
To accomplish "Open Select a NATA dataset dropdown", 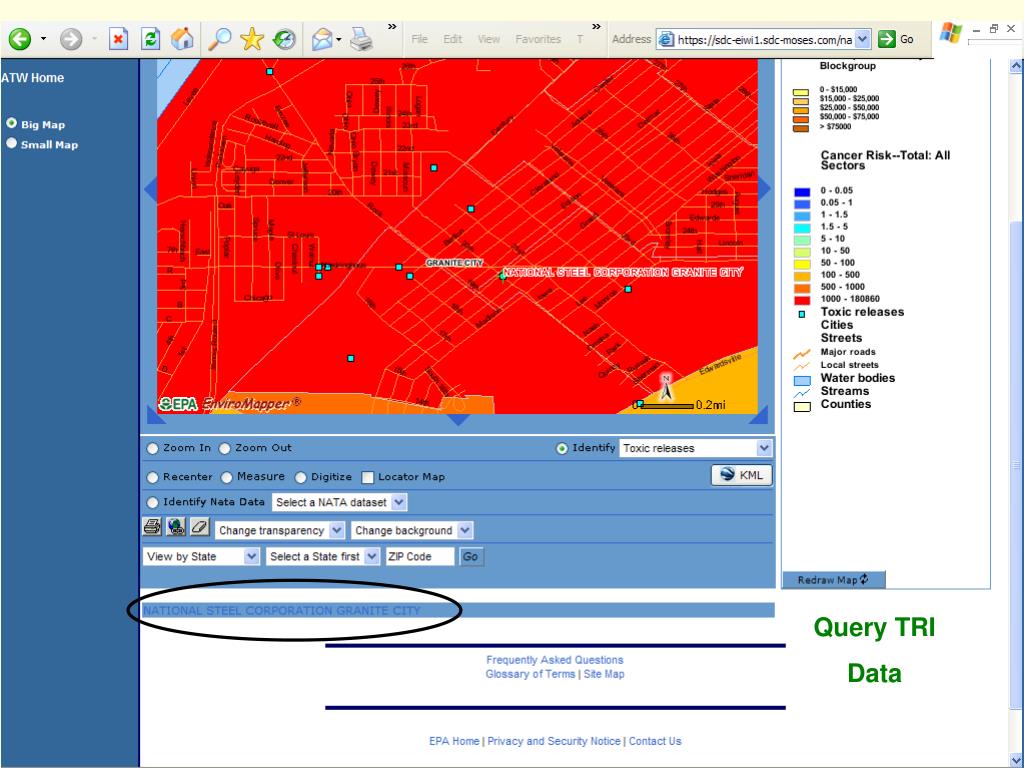I will pos(340,502).
